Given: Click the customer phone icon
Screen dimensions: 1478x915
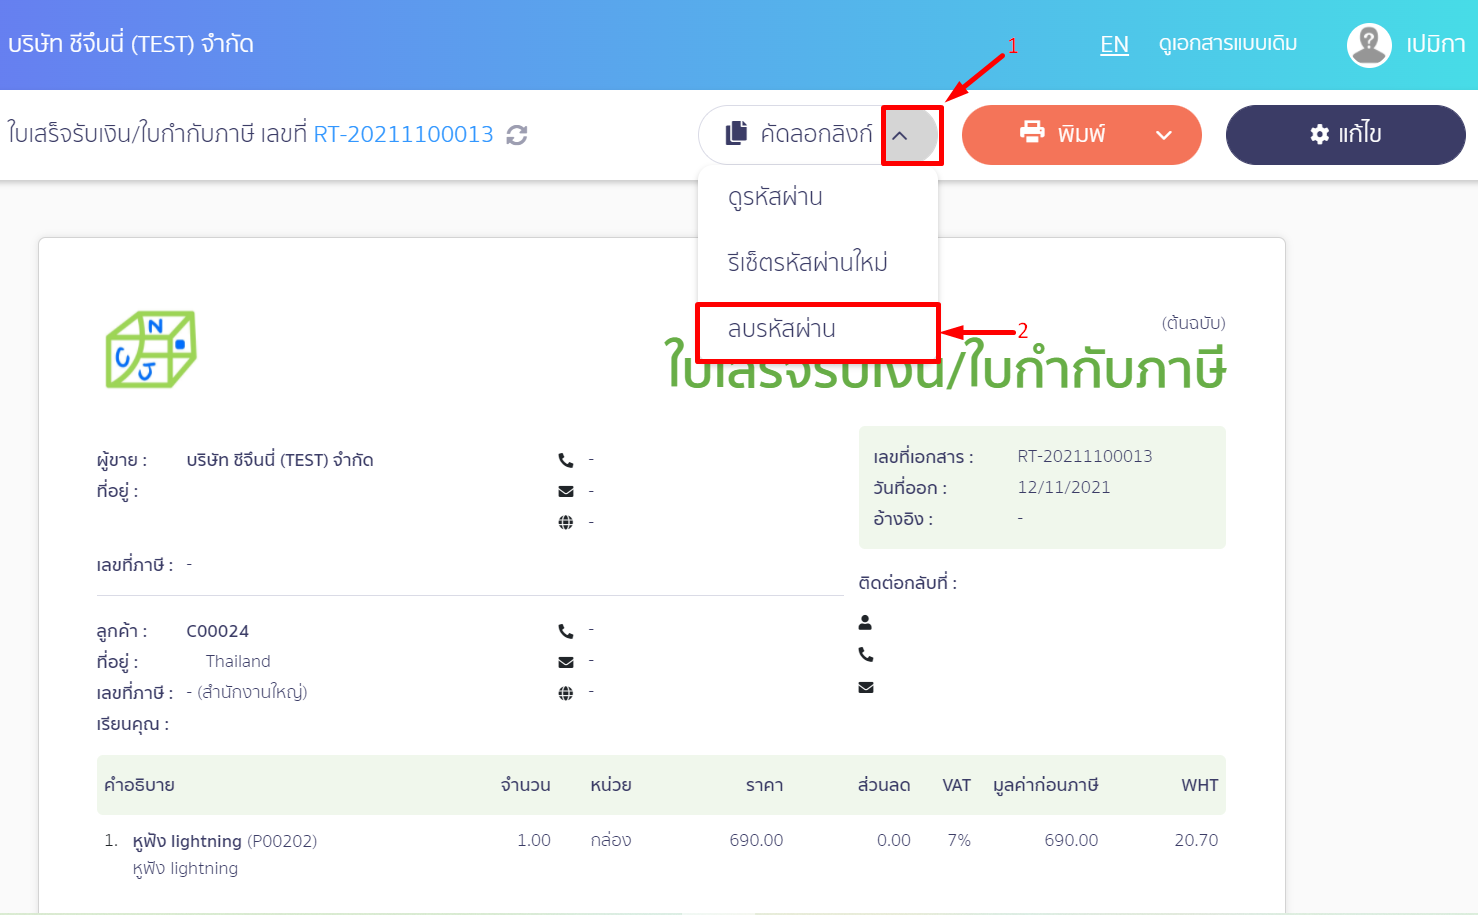Looking at the screenshot, I should click(x=566, y=631).
